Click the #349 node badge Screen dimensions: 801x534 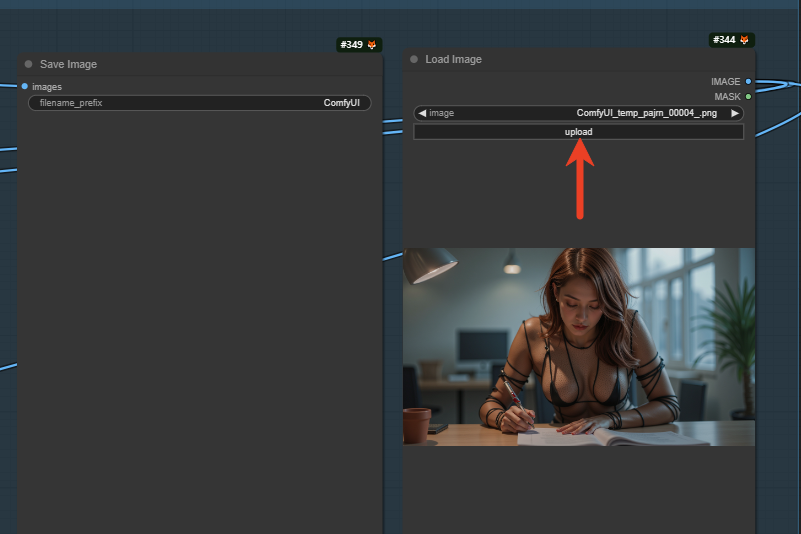click(x=359, y=44)
